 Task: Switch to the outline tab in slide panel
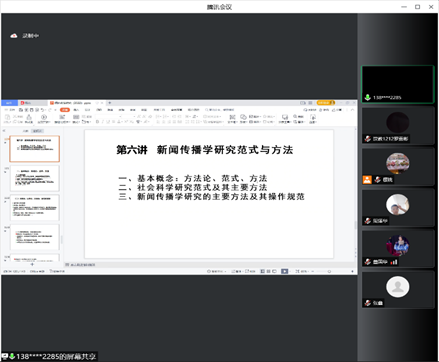26,131
